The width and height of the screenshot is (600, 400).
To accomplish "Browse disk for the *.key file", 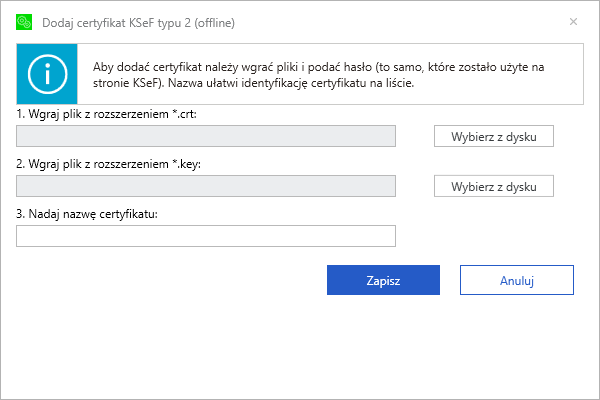I will (494, 186).
